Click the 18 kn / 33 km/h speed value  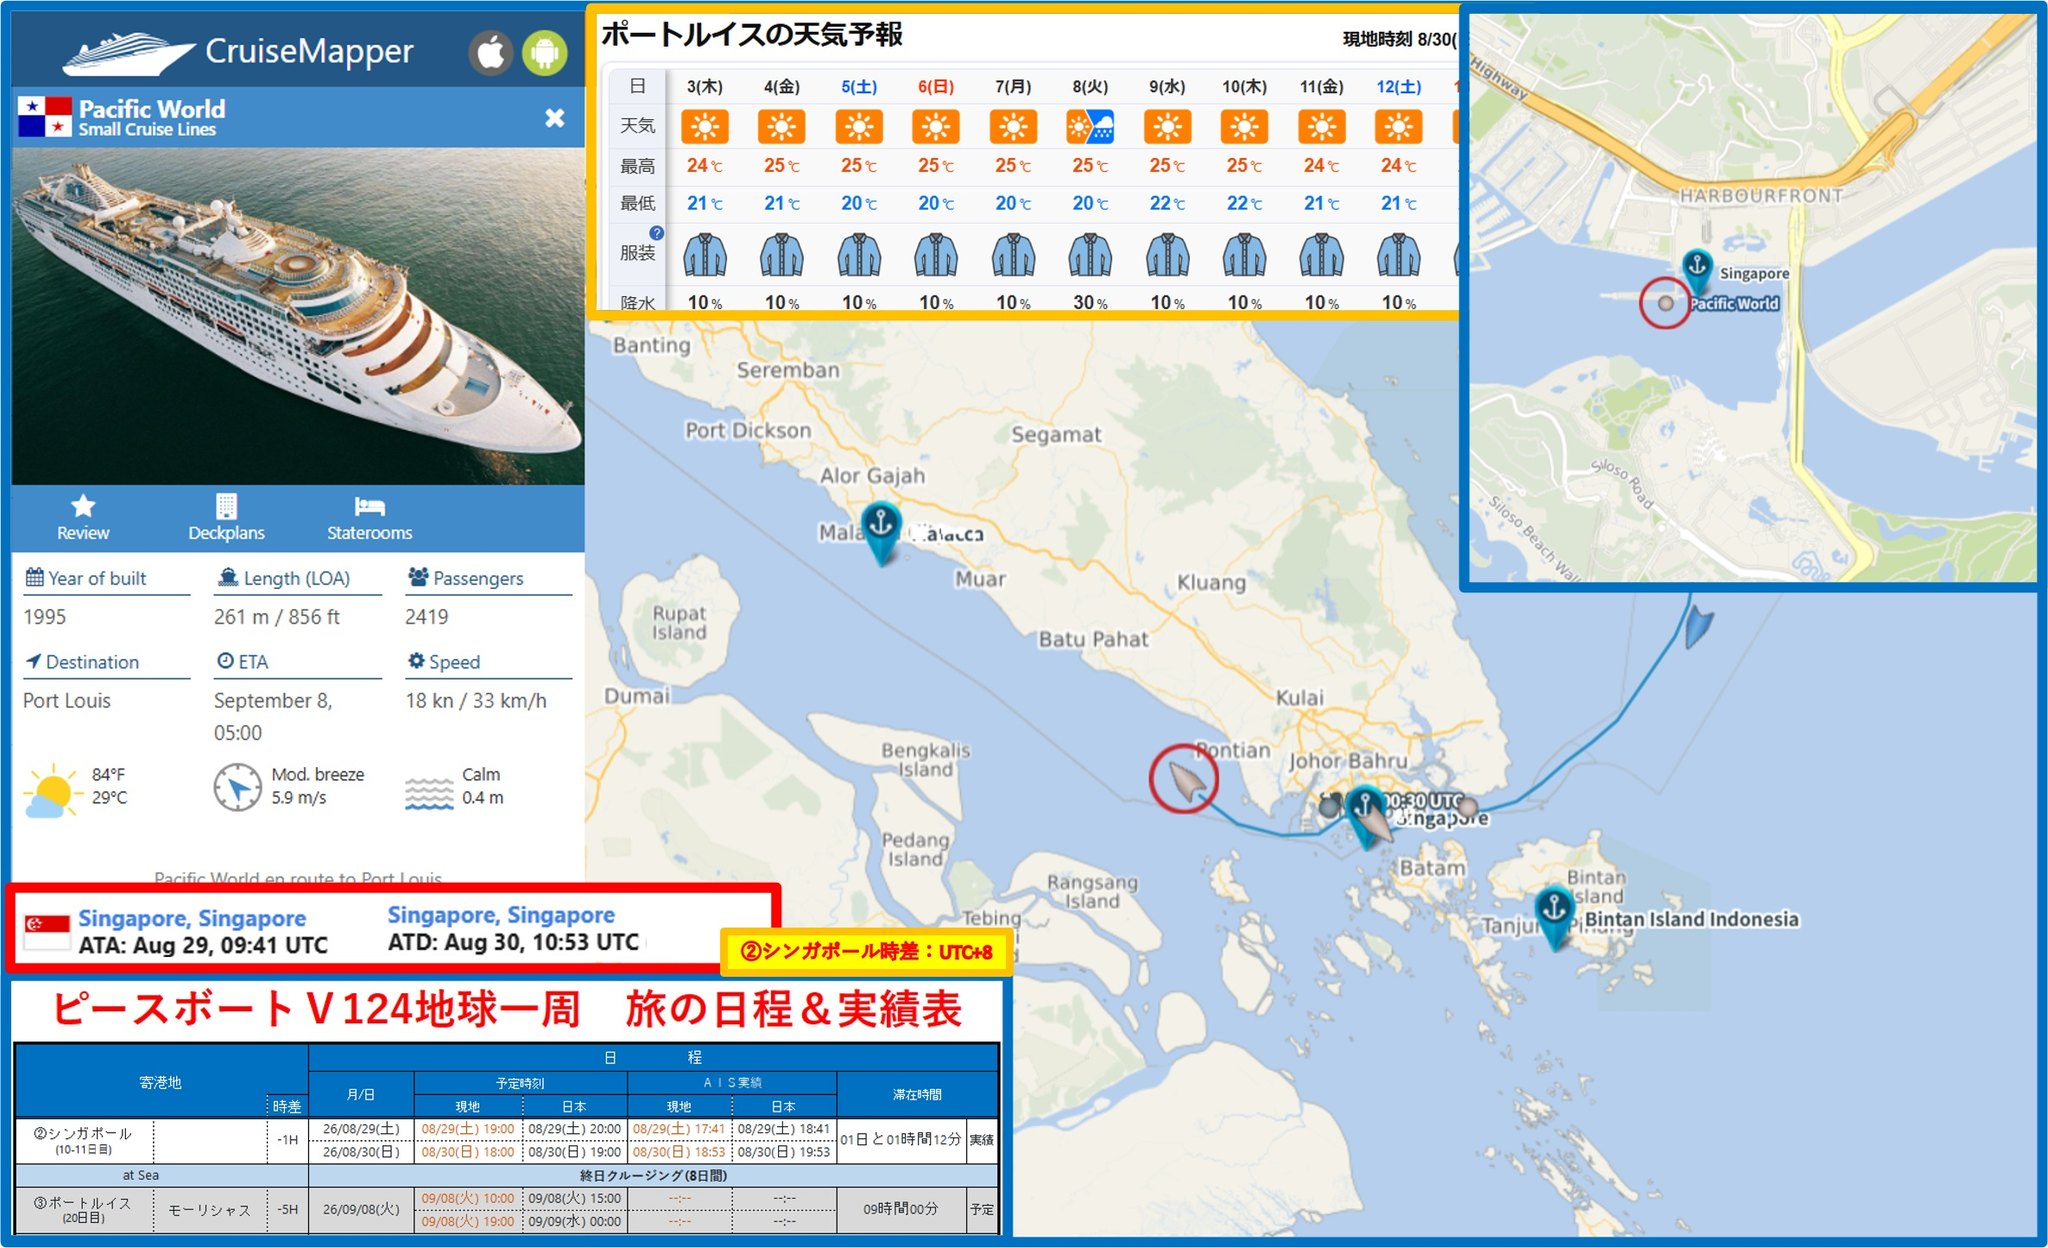(476, 700)
